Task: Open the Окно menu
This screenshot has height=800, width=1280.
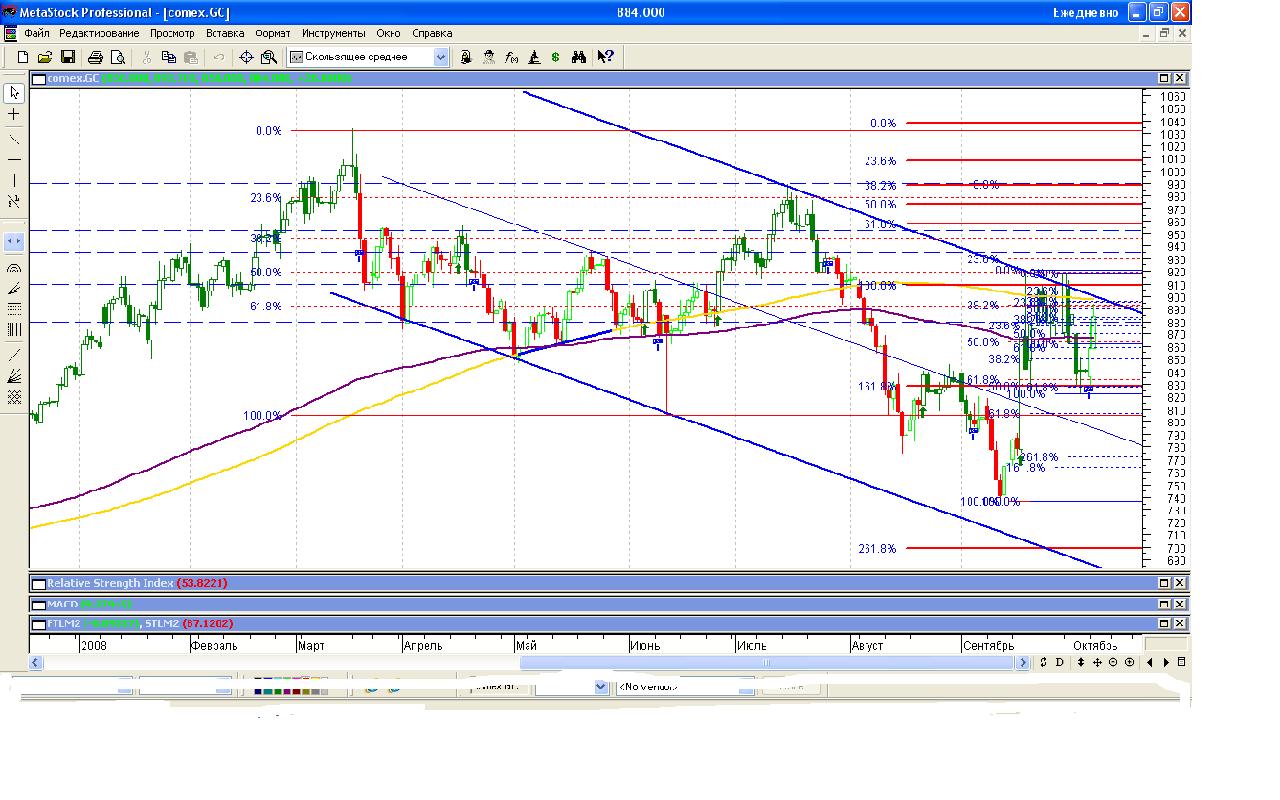Action: pyautogui.click(x=388, y=33)
